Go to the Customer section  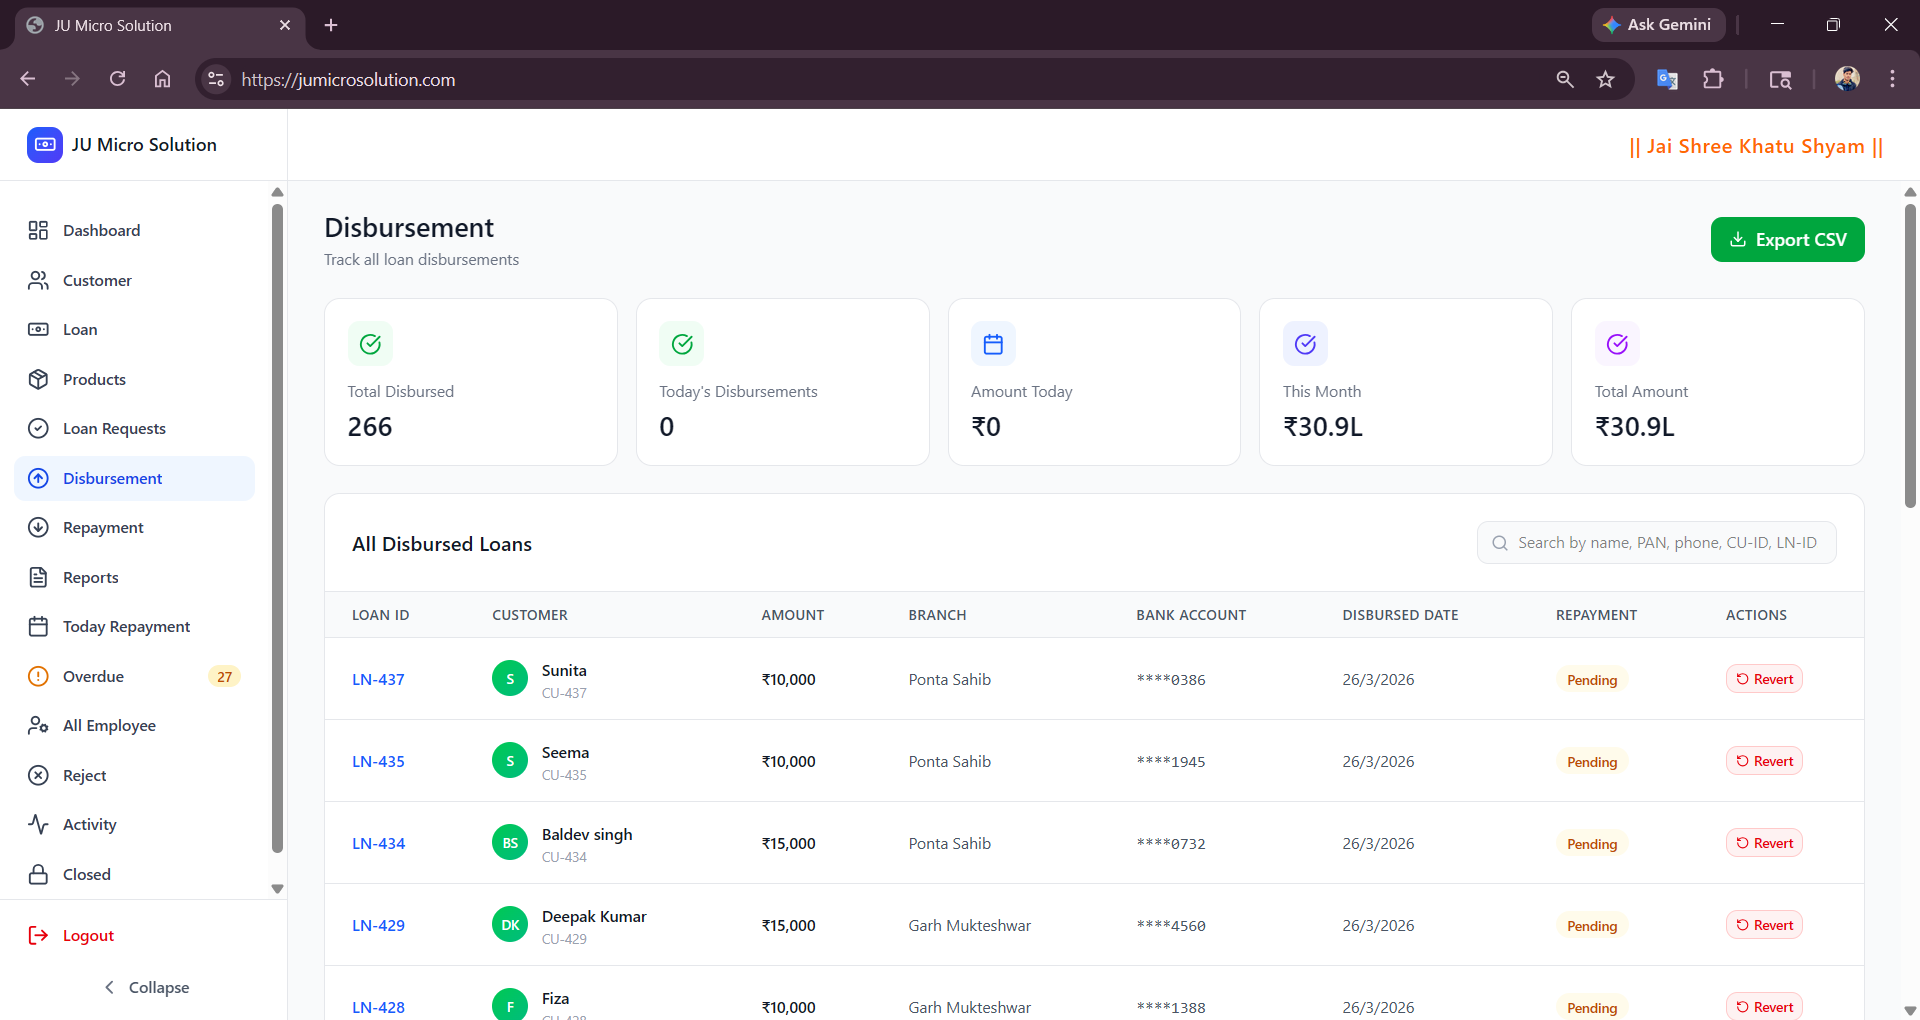134,280
